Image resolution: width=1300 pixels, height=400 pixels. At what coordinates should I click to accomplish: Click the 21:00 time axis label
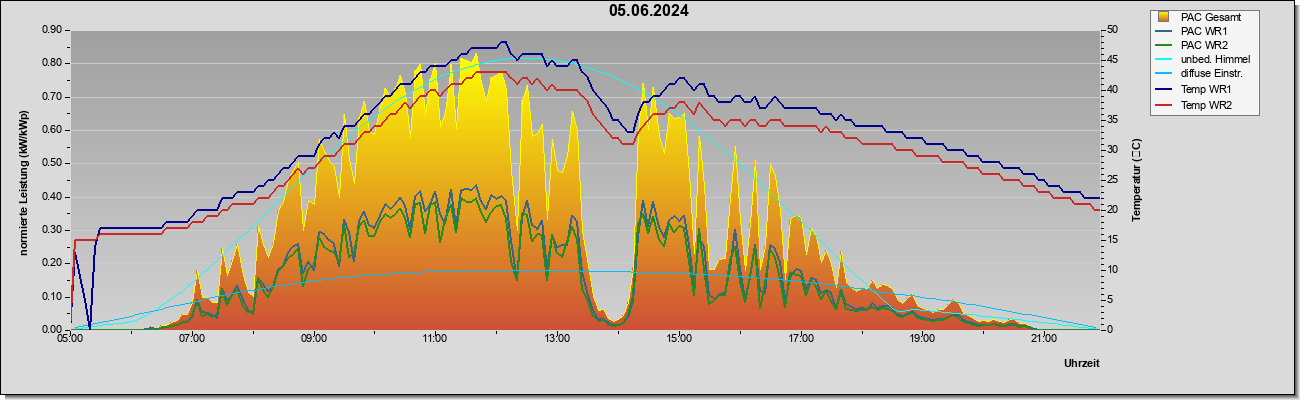(1043, 339)
